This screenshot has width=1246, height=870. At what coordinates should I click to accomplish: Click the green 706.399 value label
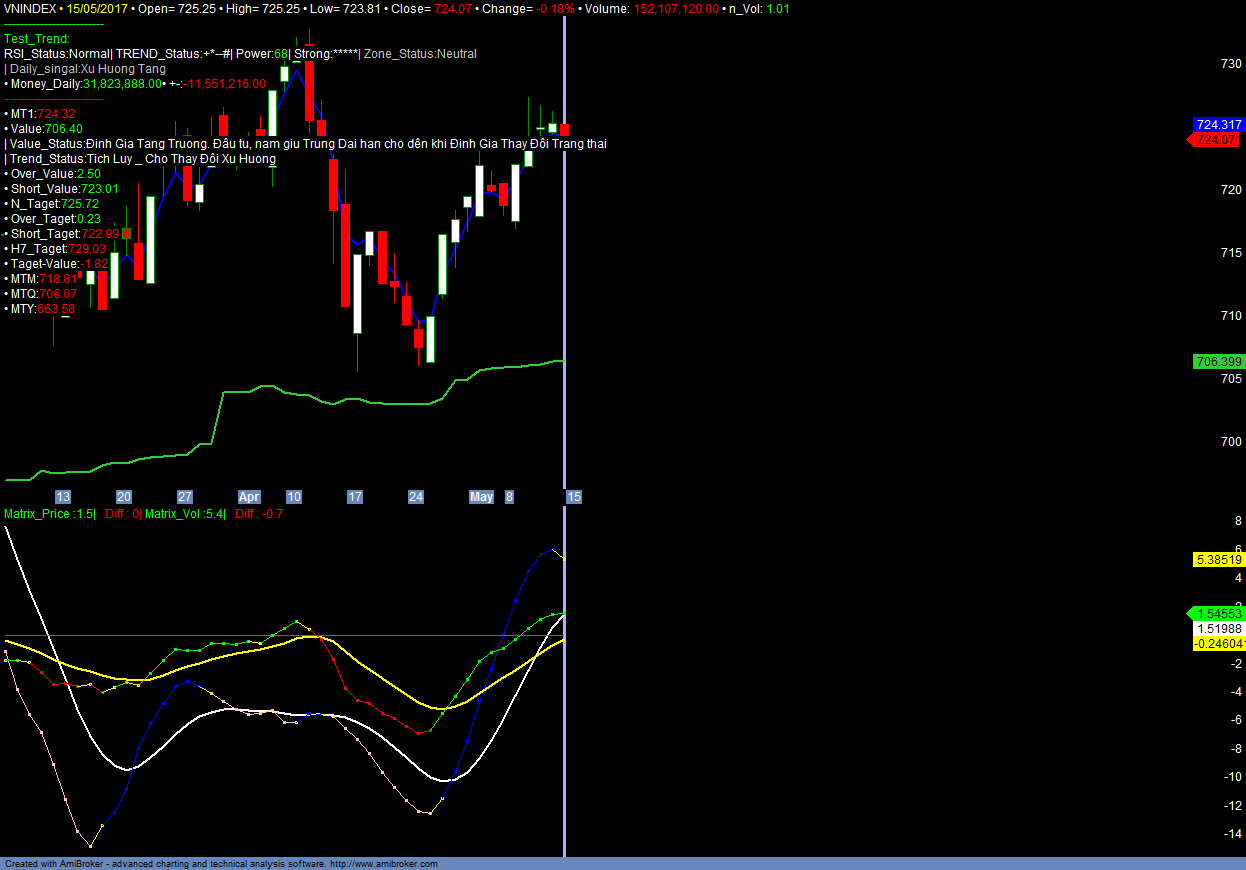coord(1218,361)
